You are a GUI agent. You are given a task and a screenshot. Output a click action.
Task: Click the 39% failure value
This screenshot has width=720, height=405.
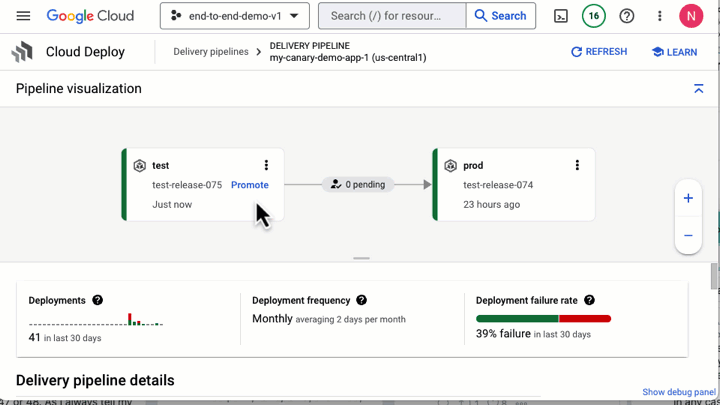point(503,334)
